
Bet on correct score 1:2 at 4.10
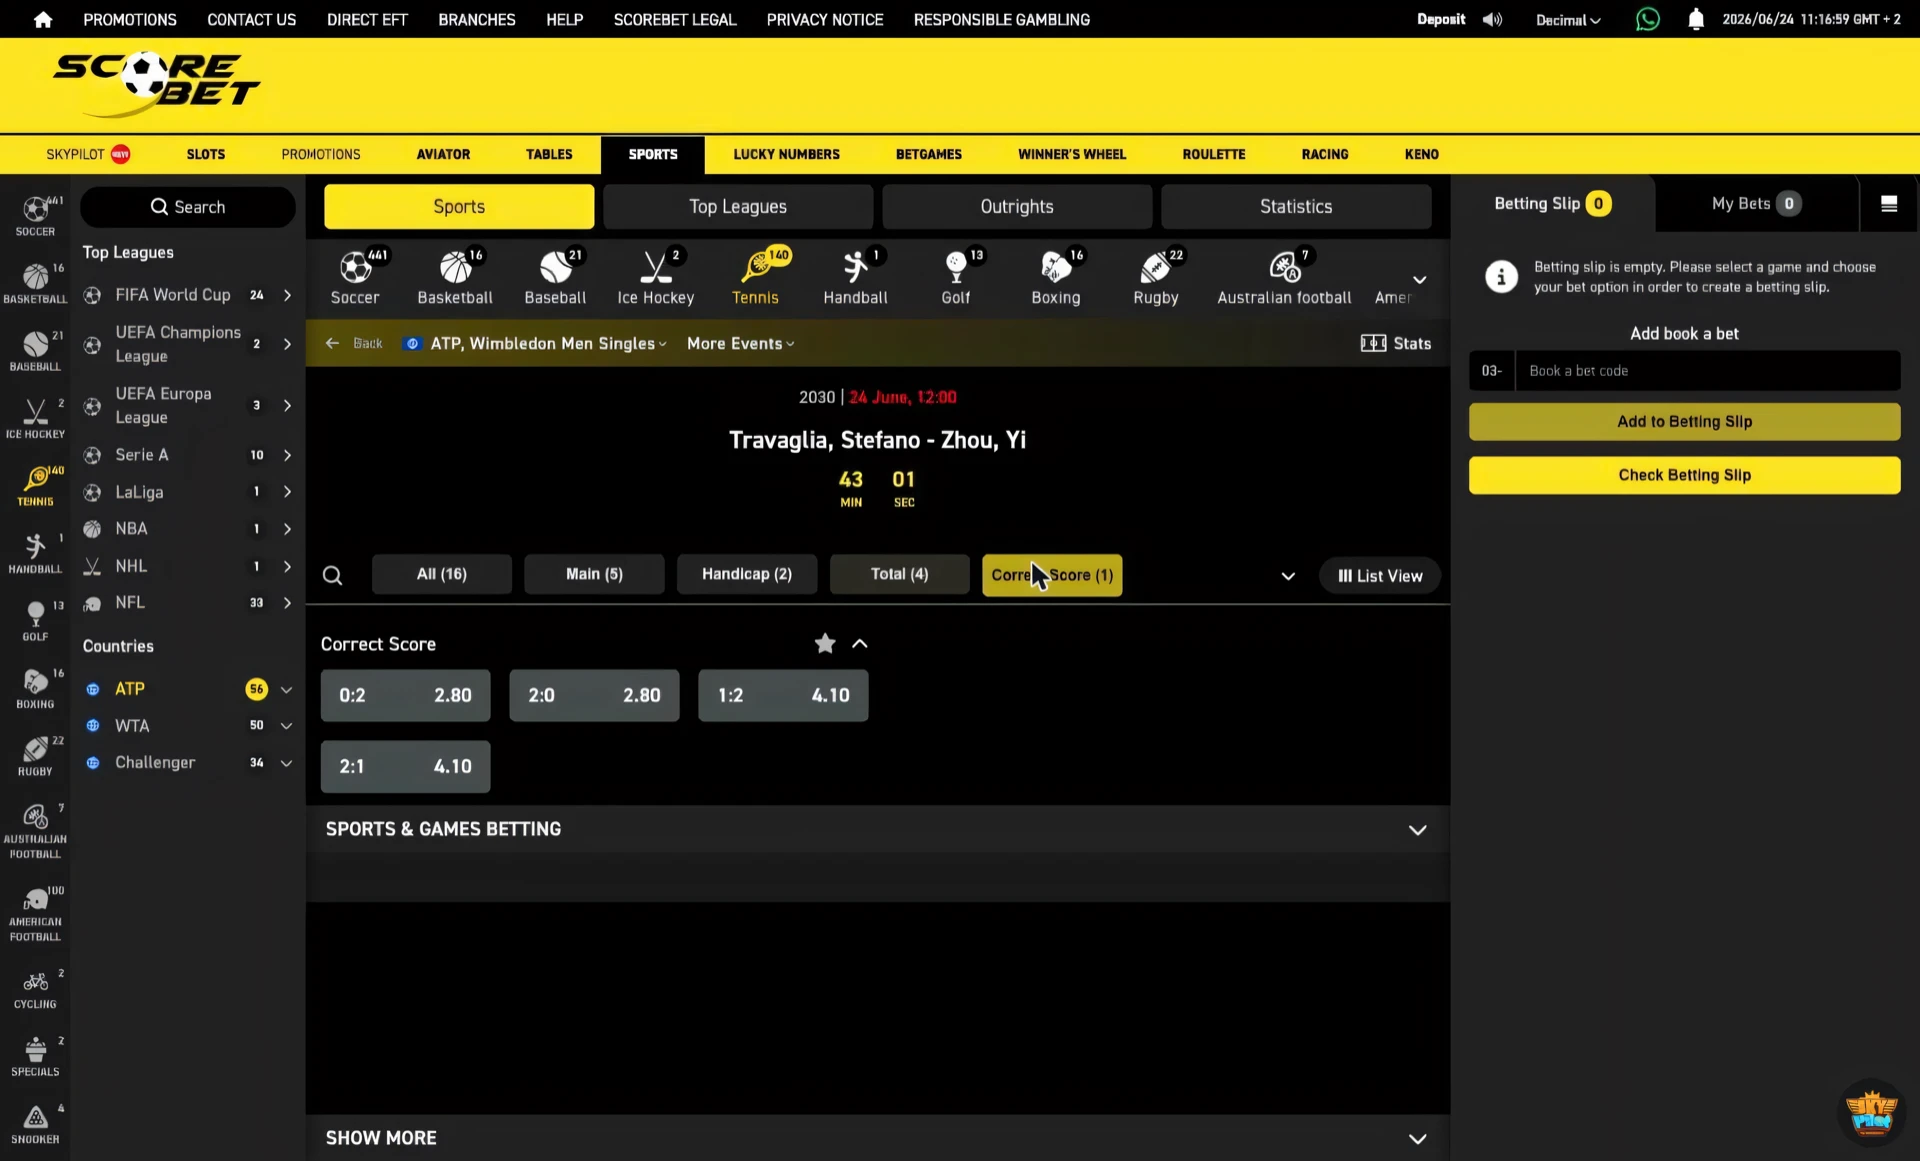click(783, 695)
